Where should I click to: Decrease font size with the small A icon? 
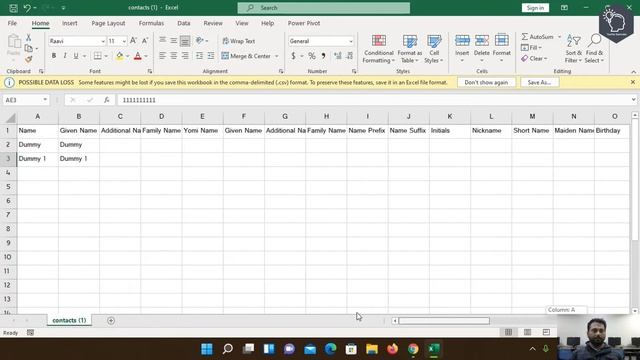144,41
